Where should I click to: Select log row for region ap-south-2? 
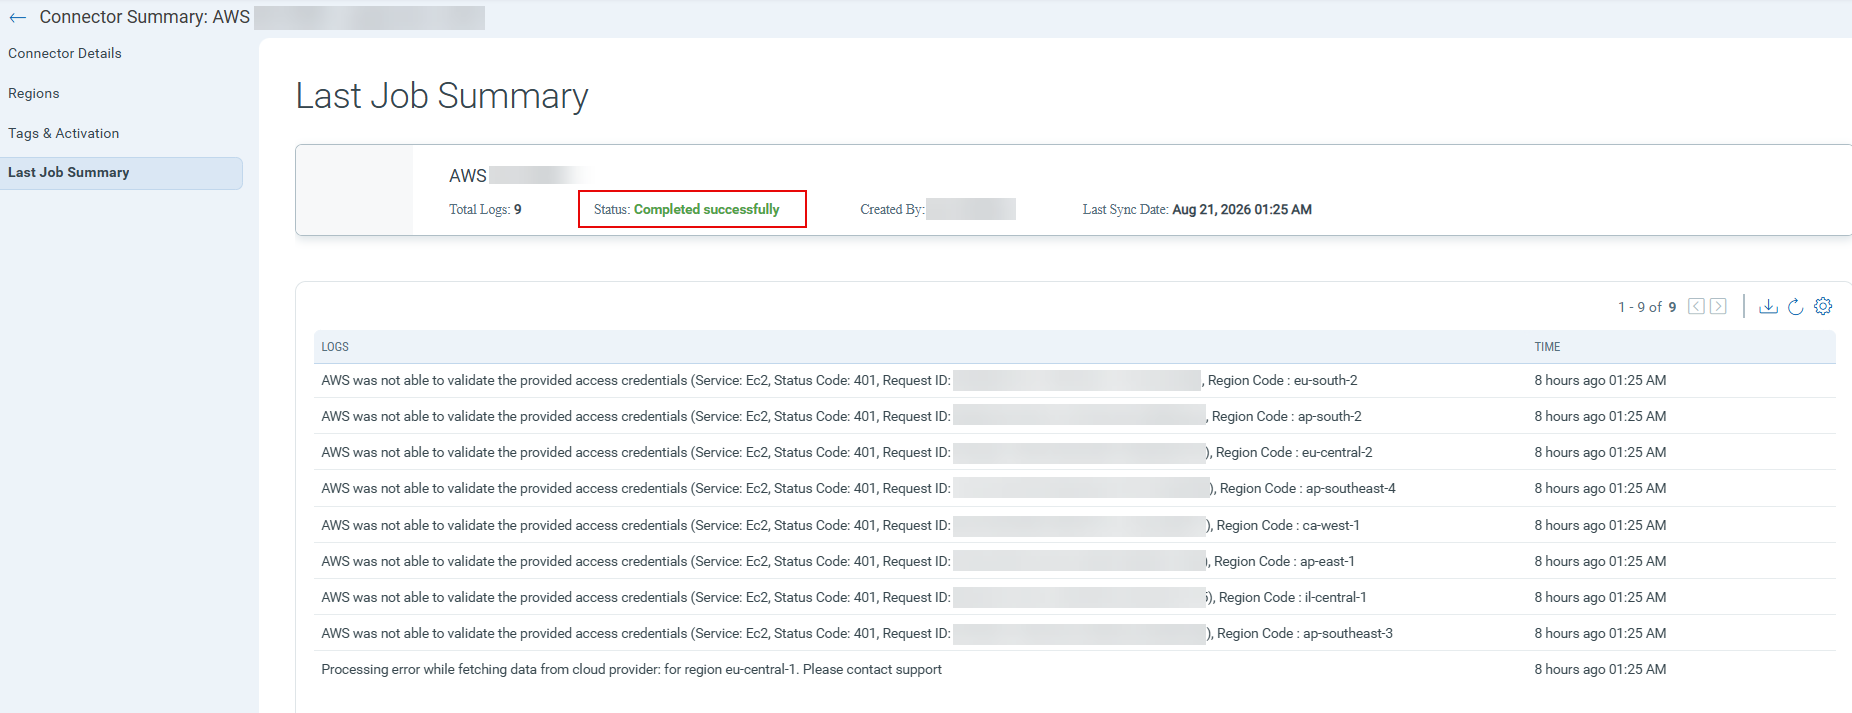pos(1075,416)
